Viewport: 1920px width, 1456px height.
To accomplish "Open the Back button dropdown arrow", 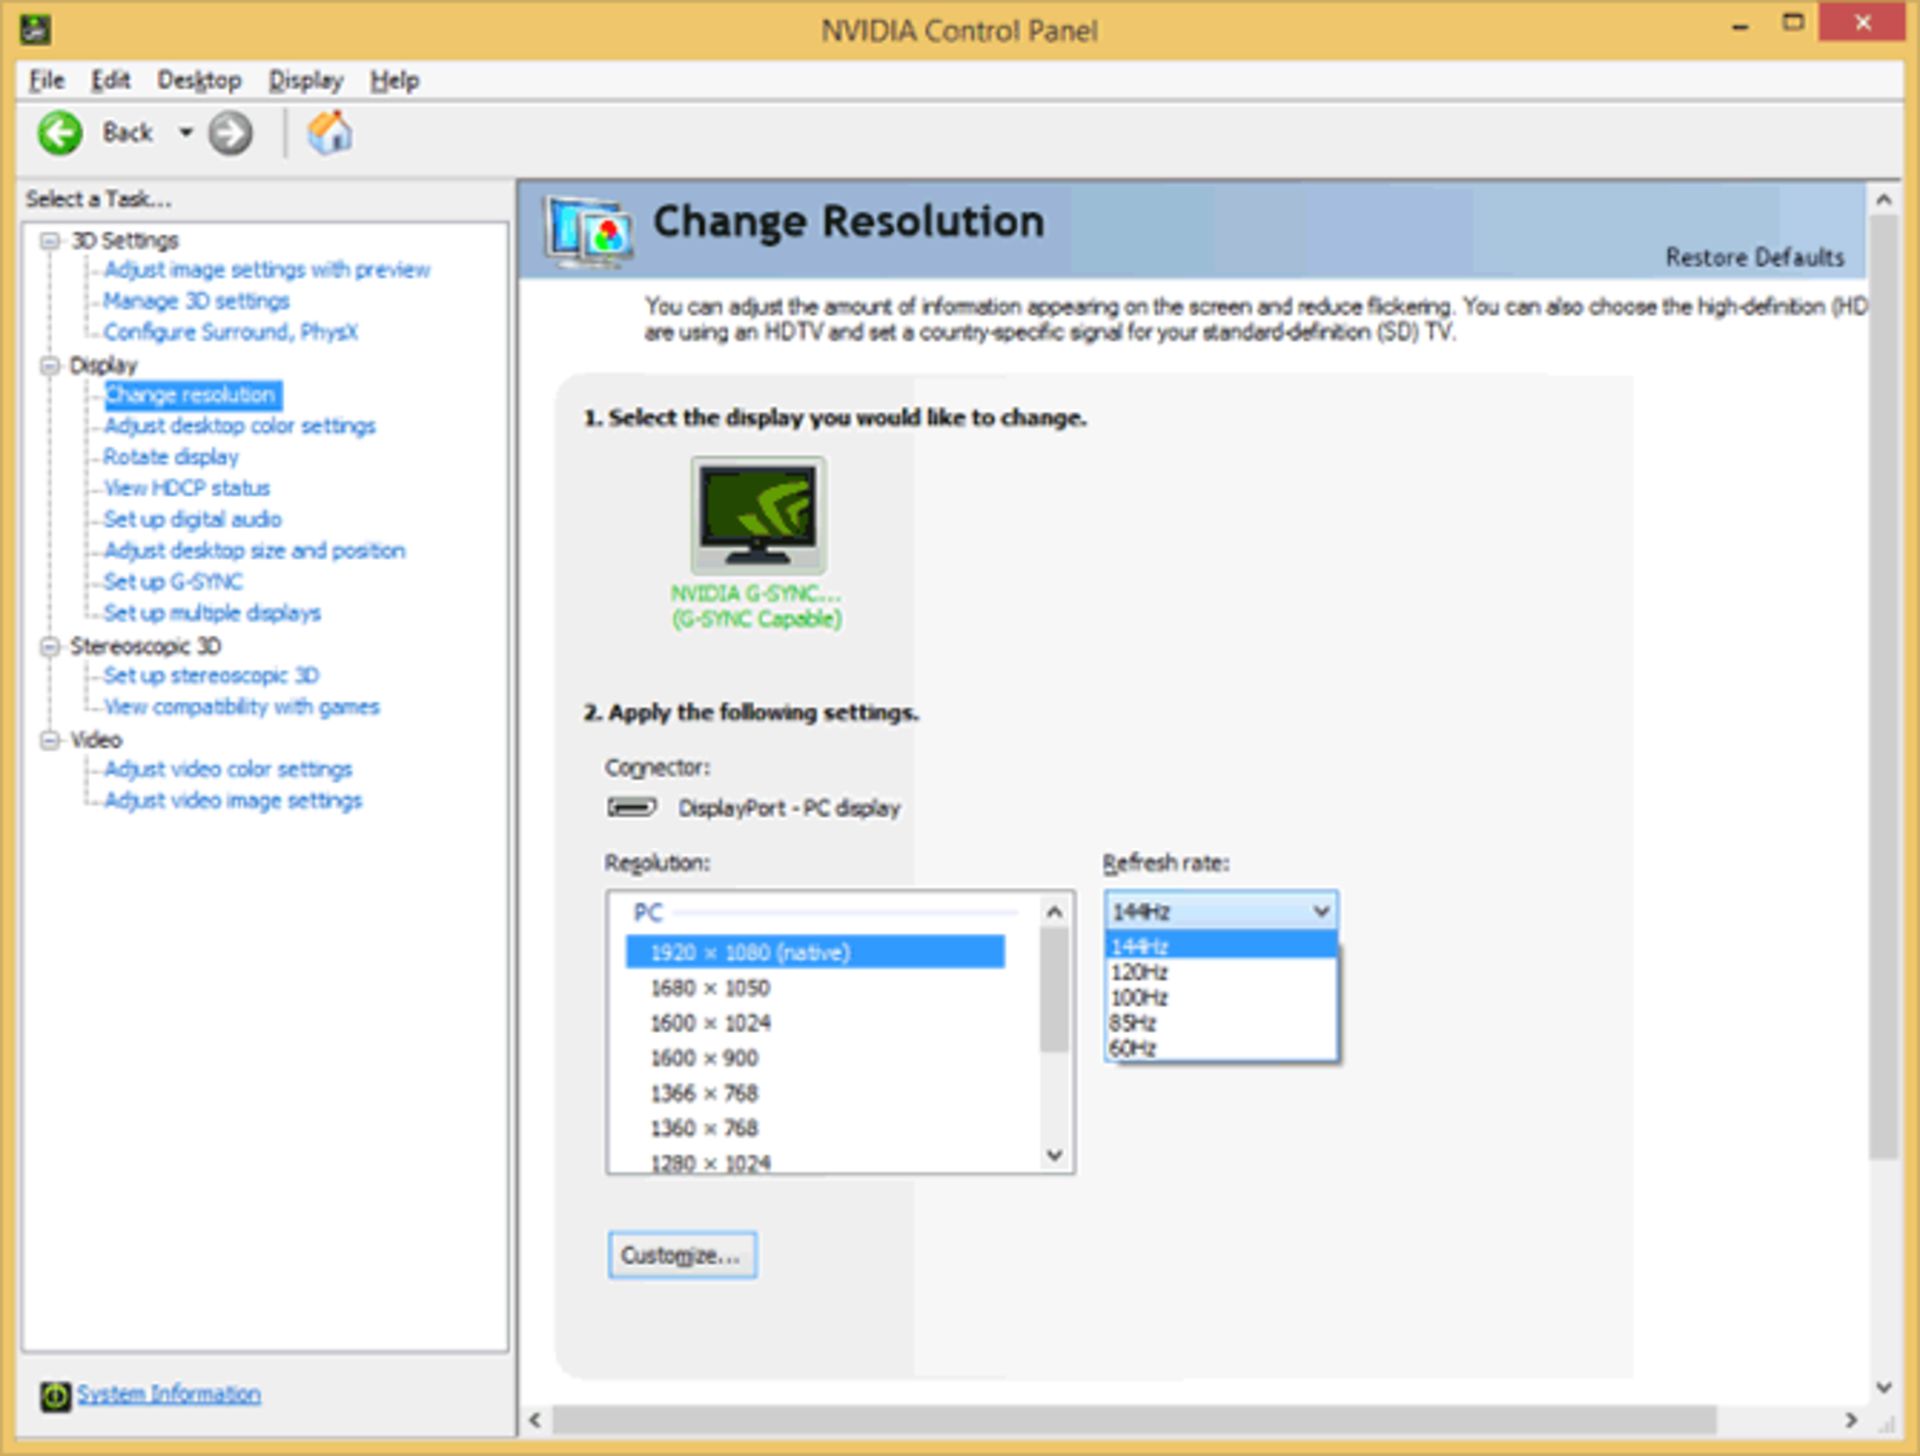I will tap(186, 132).
